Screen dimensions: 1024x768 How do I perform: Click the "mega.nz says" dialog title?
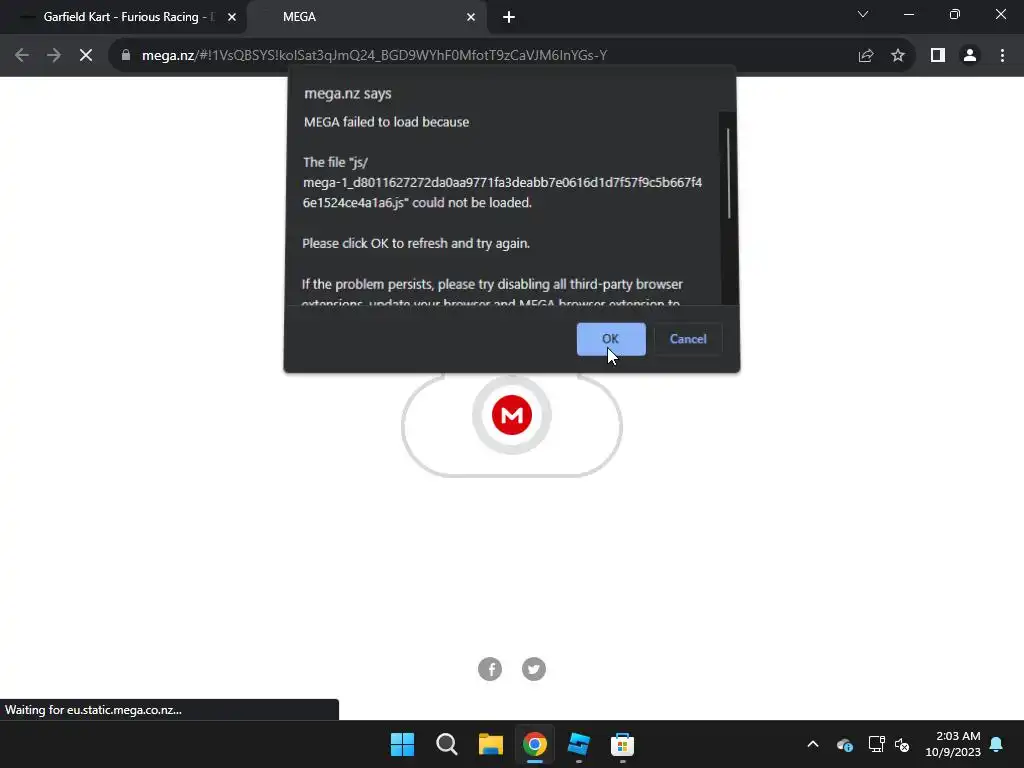347,93
